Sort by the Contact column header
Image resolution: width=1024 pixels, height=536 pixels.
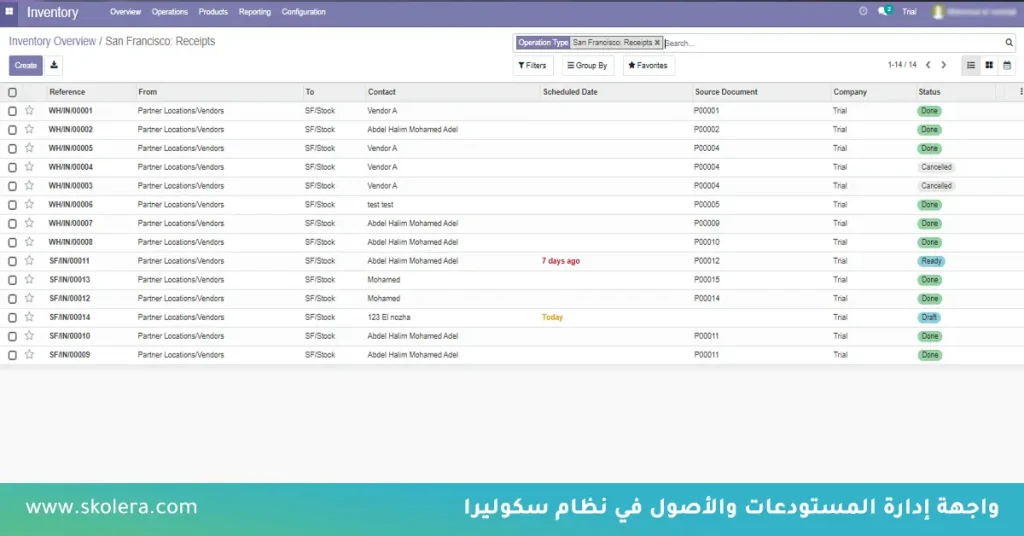point(381,92)
